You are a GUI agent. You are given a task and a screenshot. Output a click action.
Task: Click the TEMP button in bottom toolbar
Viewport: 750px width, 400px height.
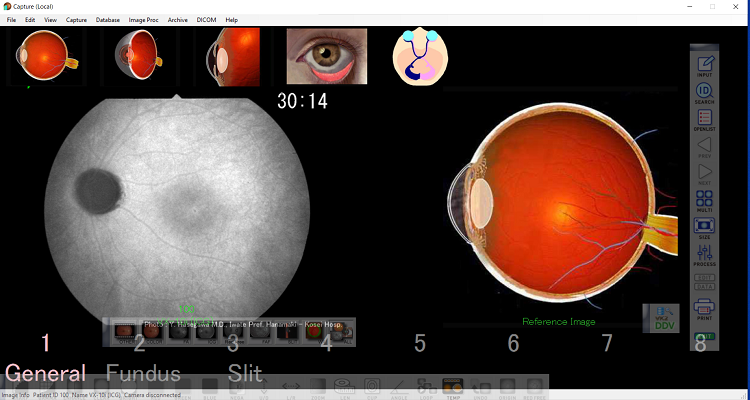point(452,384)
